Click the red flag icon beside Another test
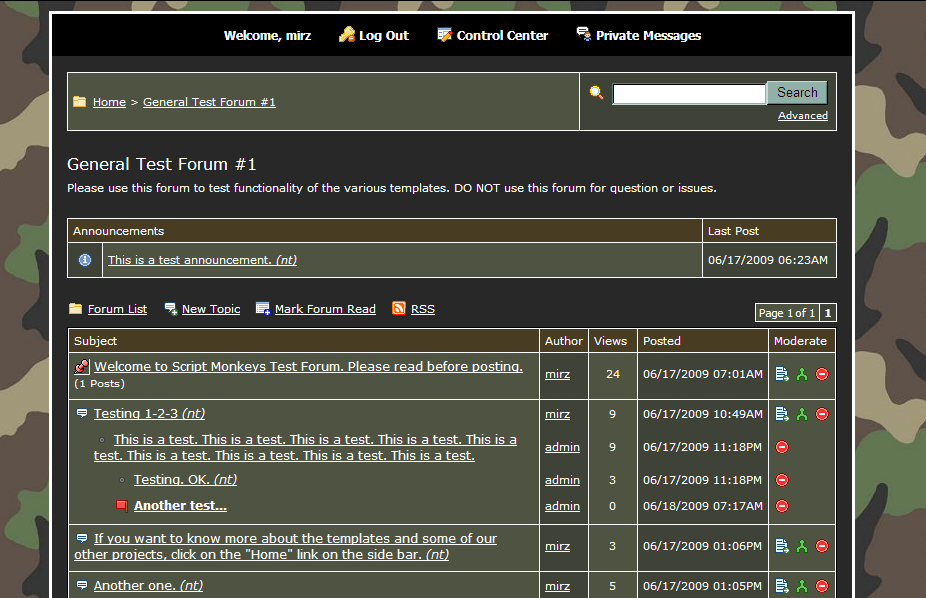This screenshot has width=926, height=598. click(122, 506)
